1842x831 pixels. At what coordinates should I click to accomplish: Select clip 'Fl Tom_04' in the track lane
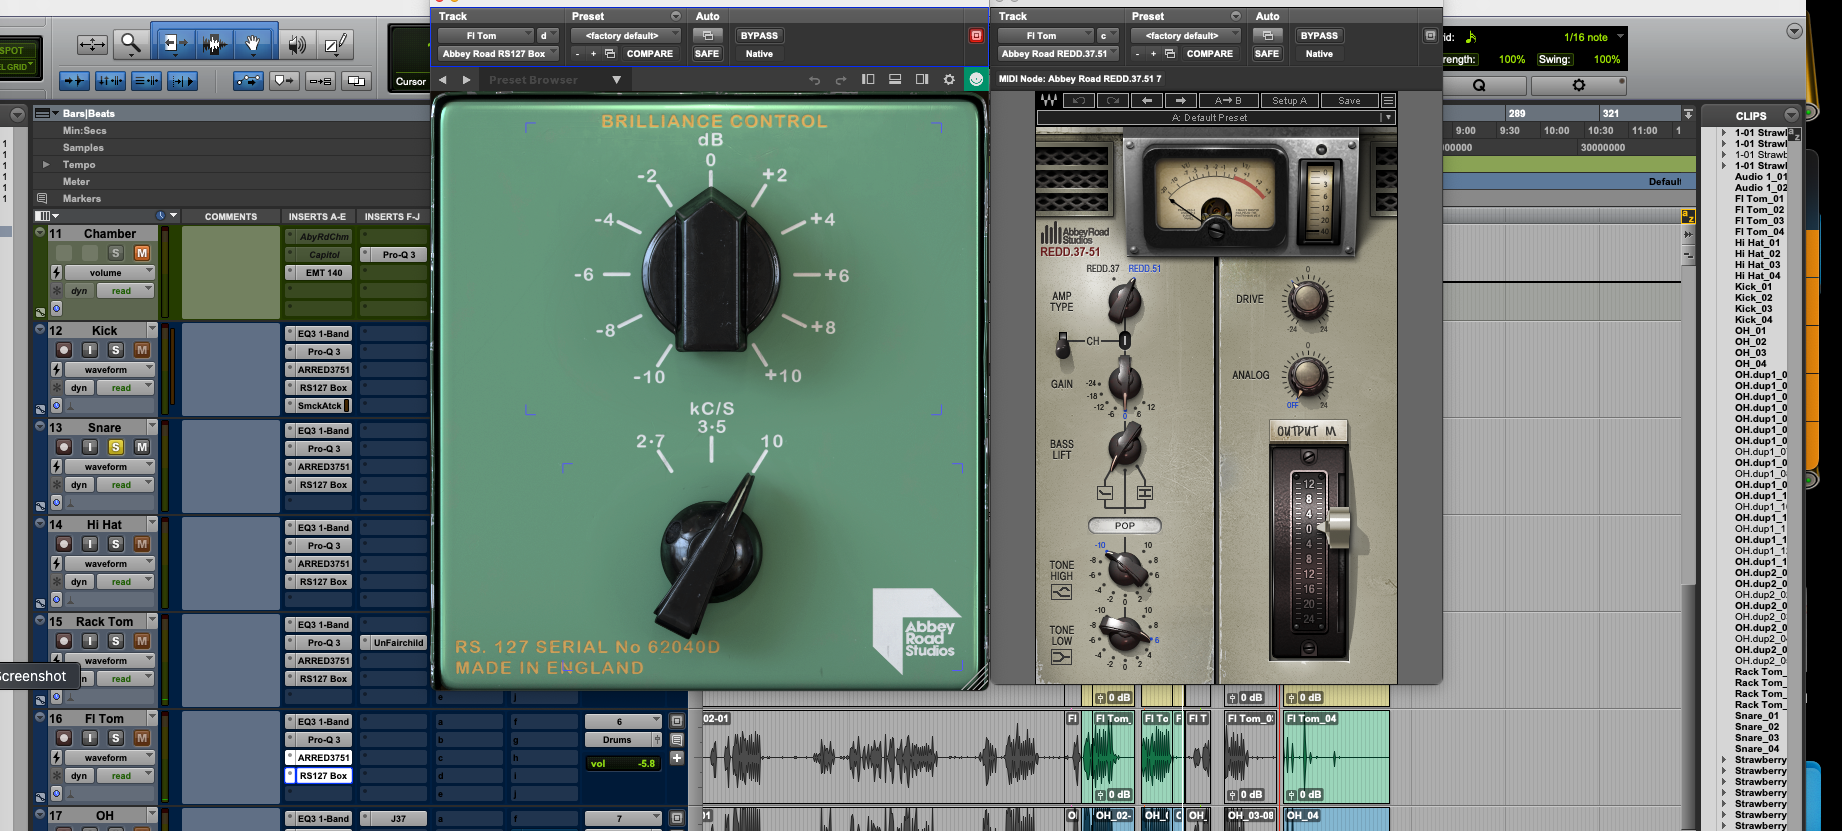pos(1336,756)
